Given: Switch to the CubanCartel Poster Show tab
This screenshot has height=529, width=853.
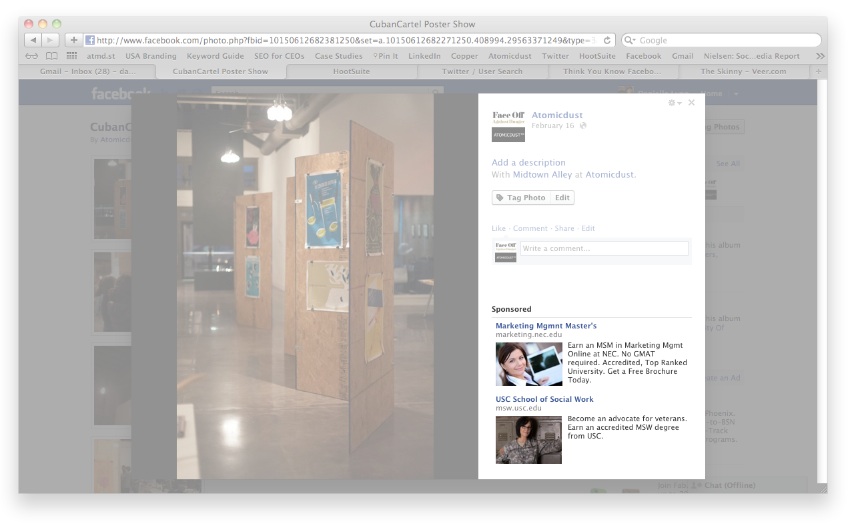Looking at the screenshot, I should pos(220,71).
